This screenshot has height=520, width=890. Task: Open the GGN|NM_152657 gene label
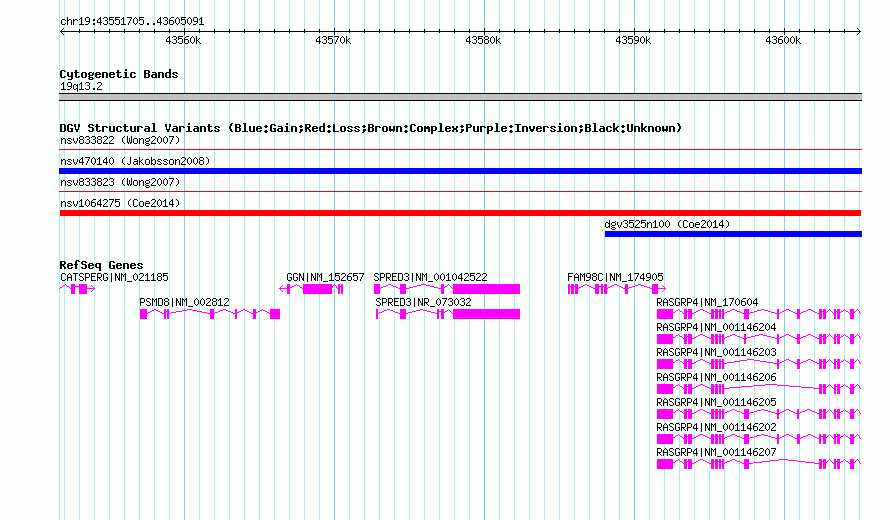coord(325,277)
